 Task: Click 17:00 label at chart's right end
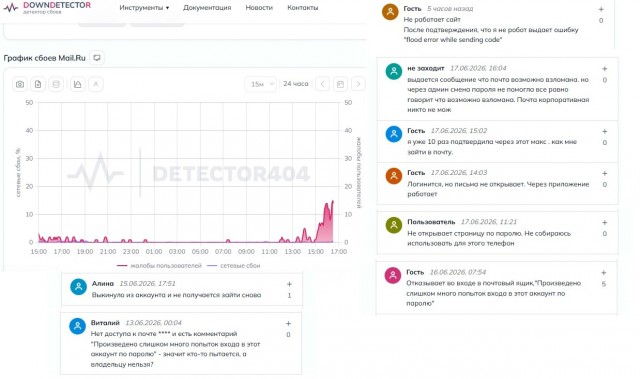[338, 252]
